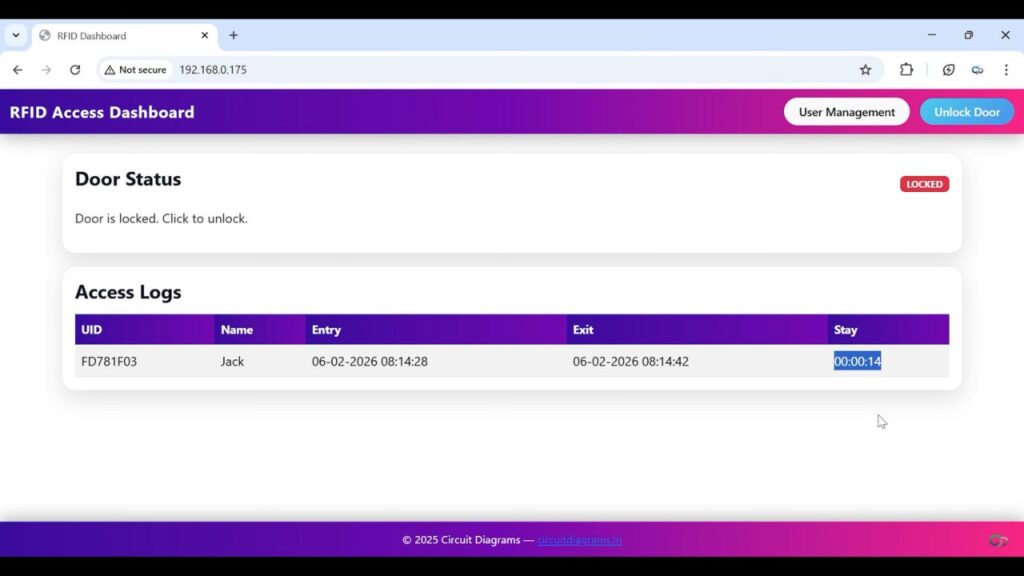Click exit time 06-02-2026 08:14:42

point(630,361)
